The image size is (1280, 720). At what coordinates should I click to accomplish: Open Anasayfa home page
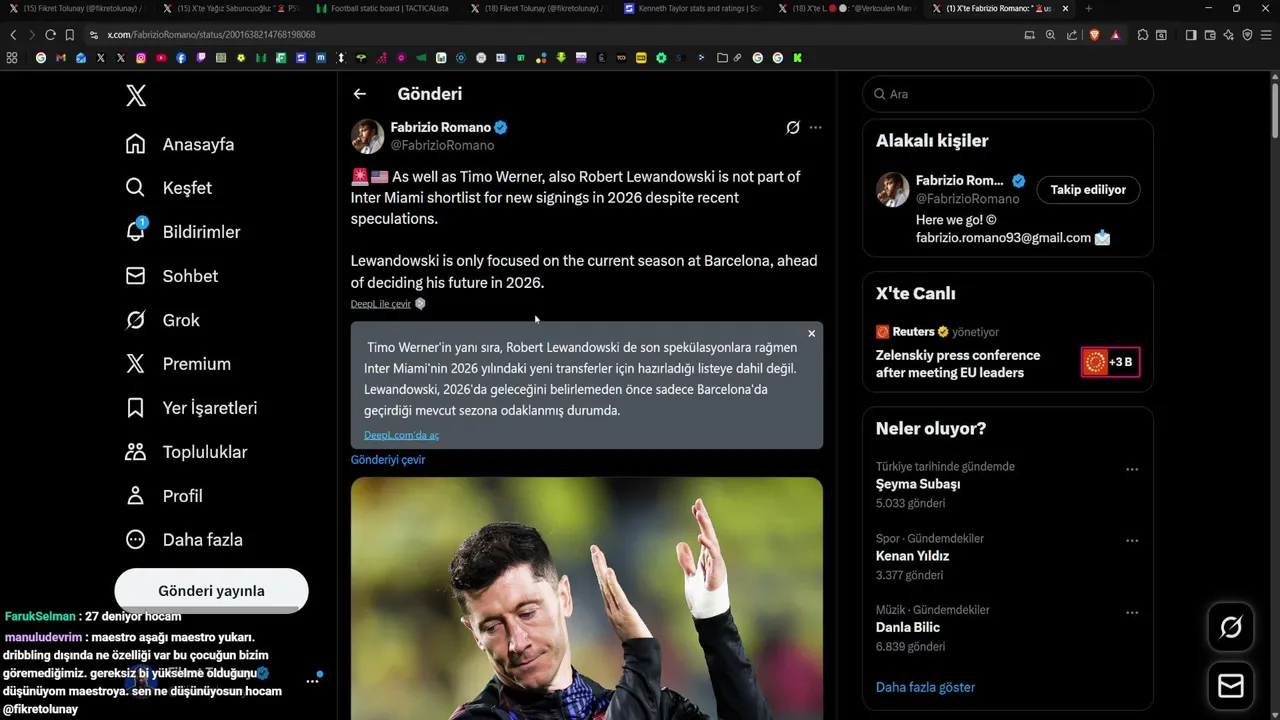[180, 144]
